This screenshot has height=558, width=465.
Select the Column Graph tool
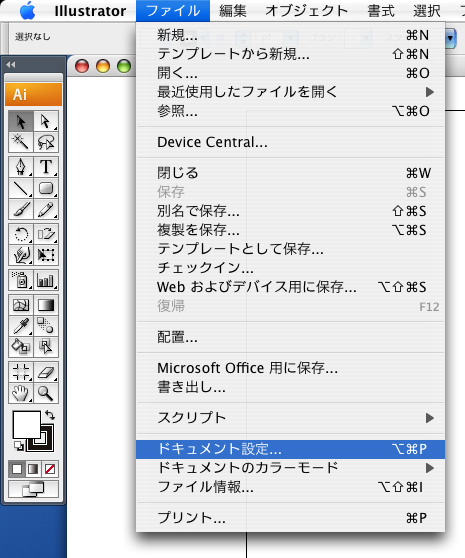pyautogui.click(x=46, y=280)
